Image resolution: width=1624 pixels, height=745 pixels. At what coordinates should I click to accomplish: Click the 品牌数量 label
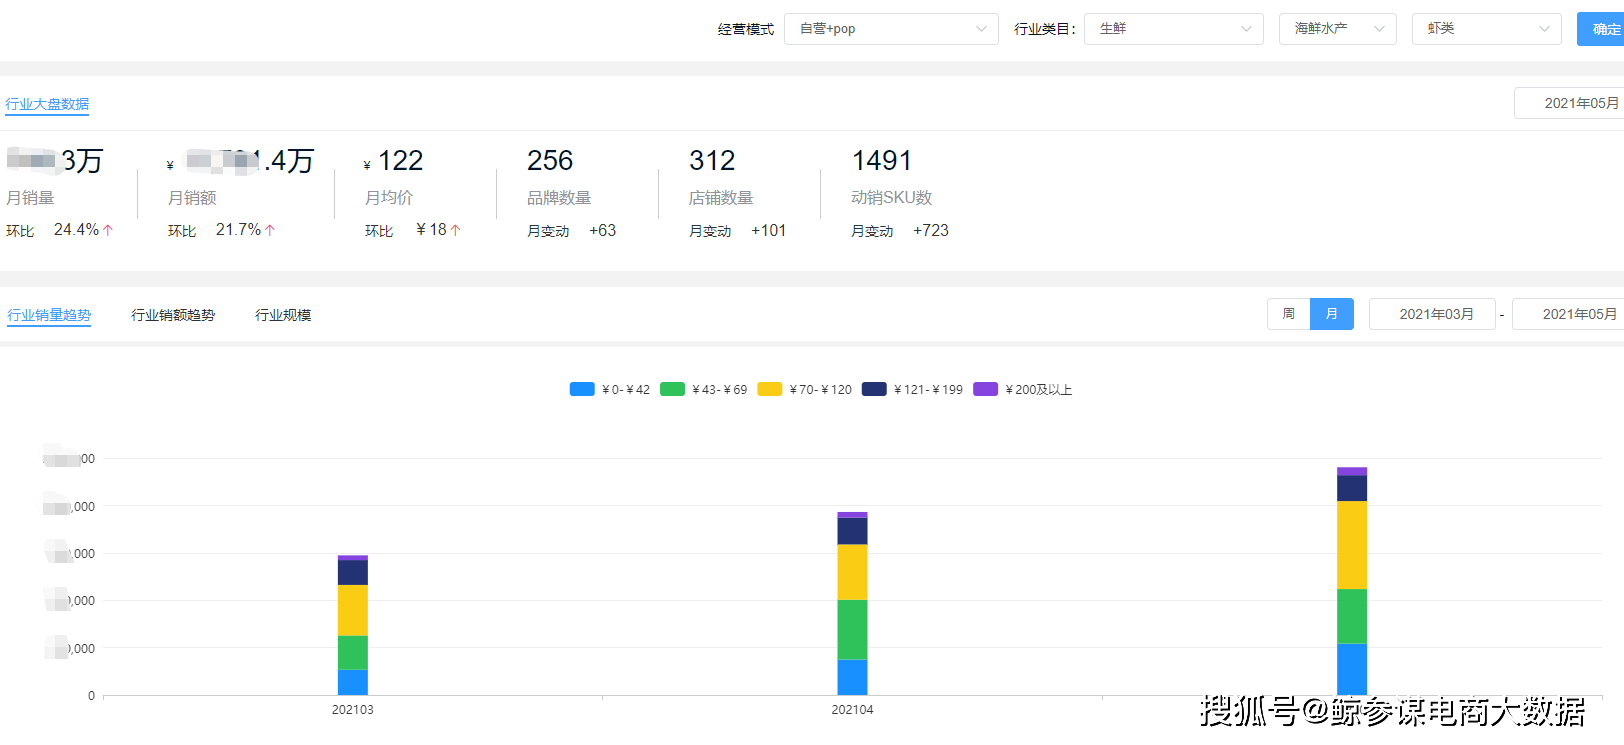click(x=559, y=198)
